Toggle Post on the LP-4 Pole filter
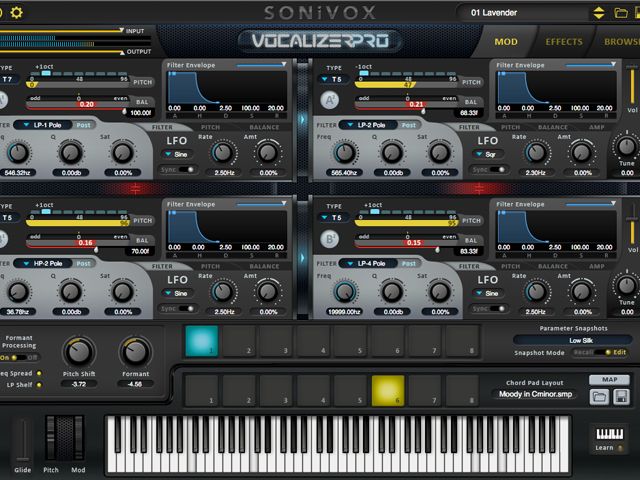640x480 pixels. click(x=409, y=264)
